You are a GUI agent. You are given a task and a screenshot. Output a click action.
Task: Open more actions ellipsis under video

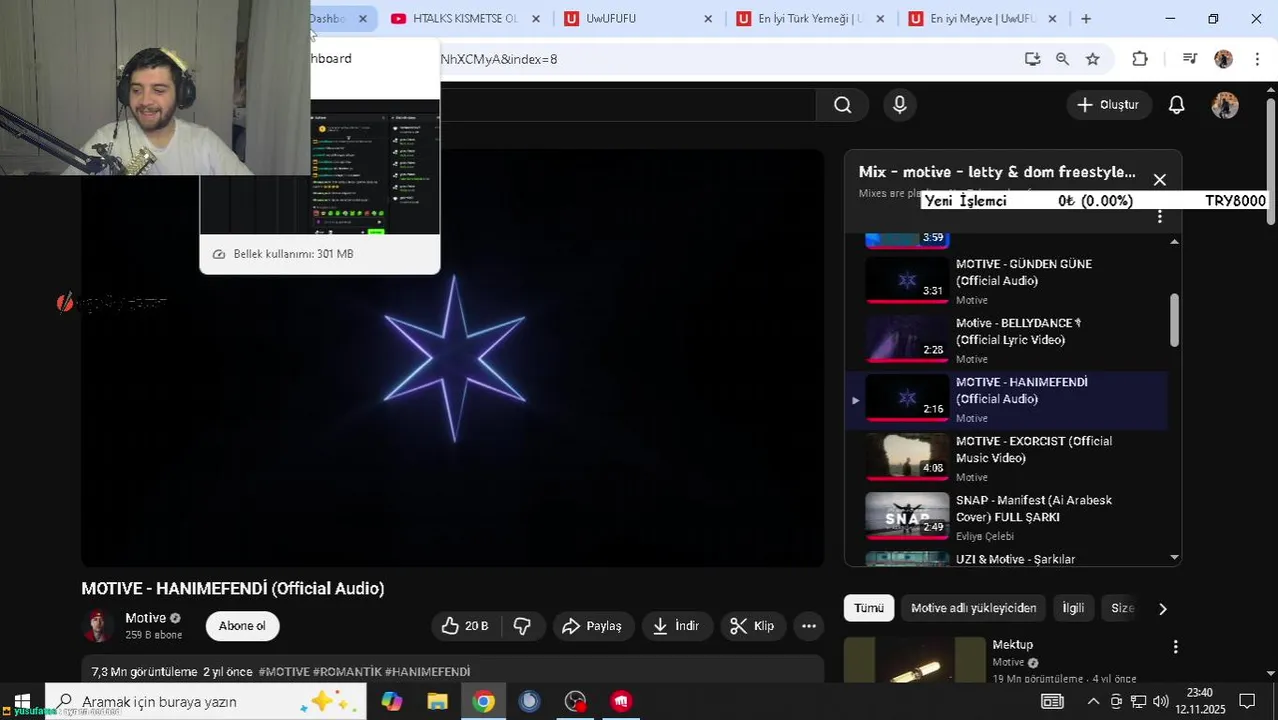pos(809,626)
